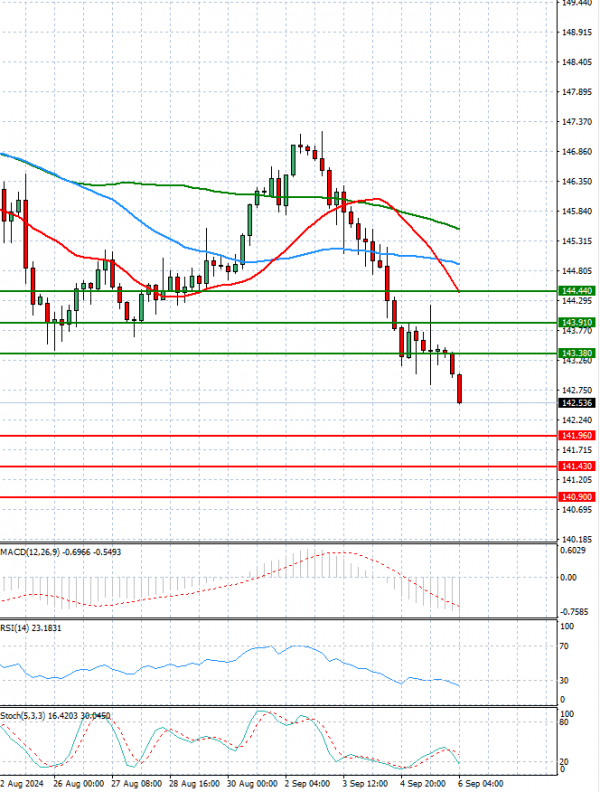Click the 0.6029 value on MACD scale
600x792 pixels.
click(x=573, y=549)
